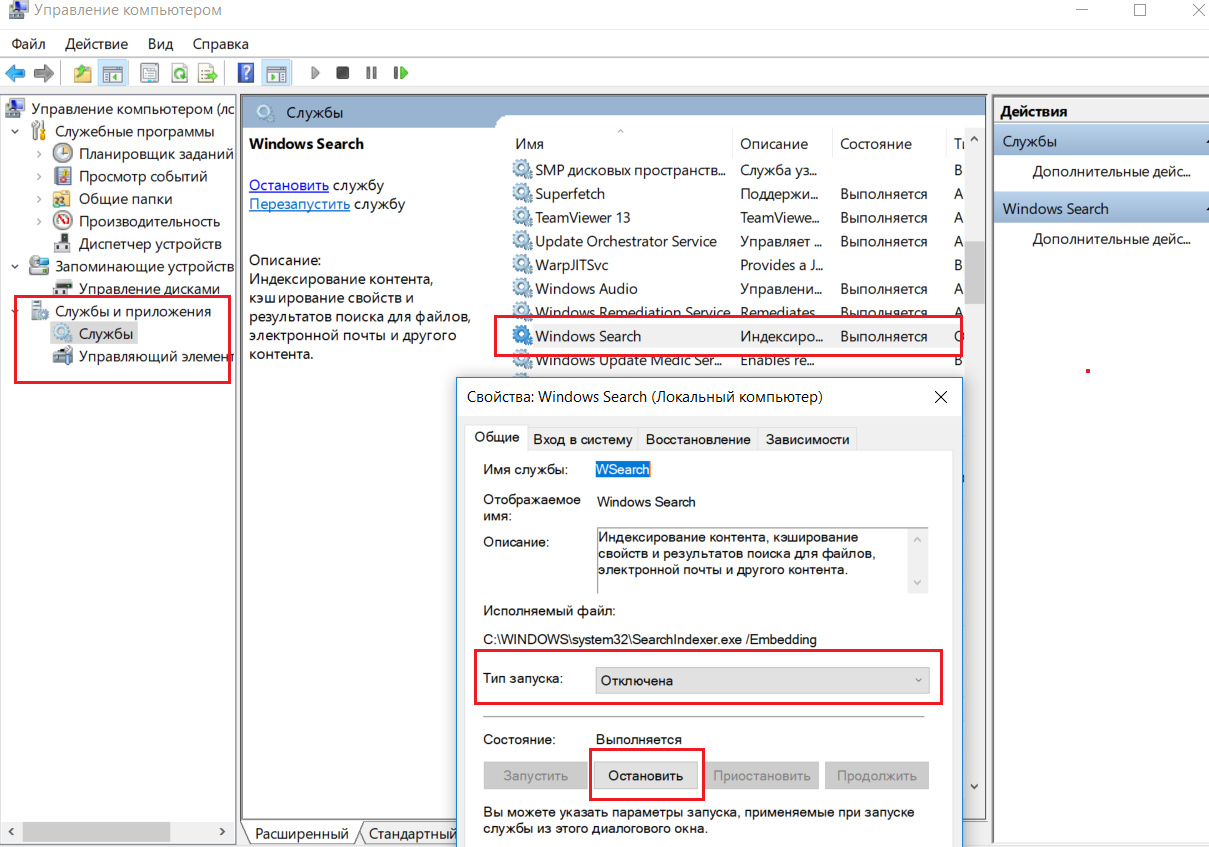
Task: Click the gray Forward arrow in toolbar
Action: (43, 73)
